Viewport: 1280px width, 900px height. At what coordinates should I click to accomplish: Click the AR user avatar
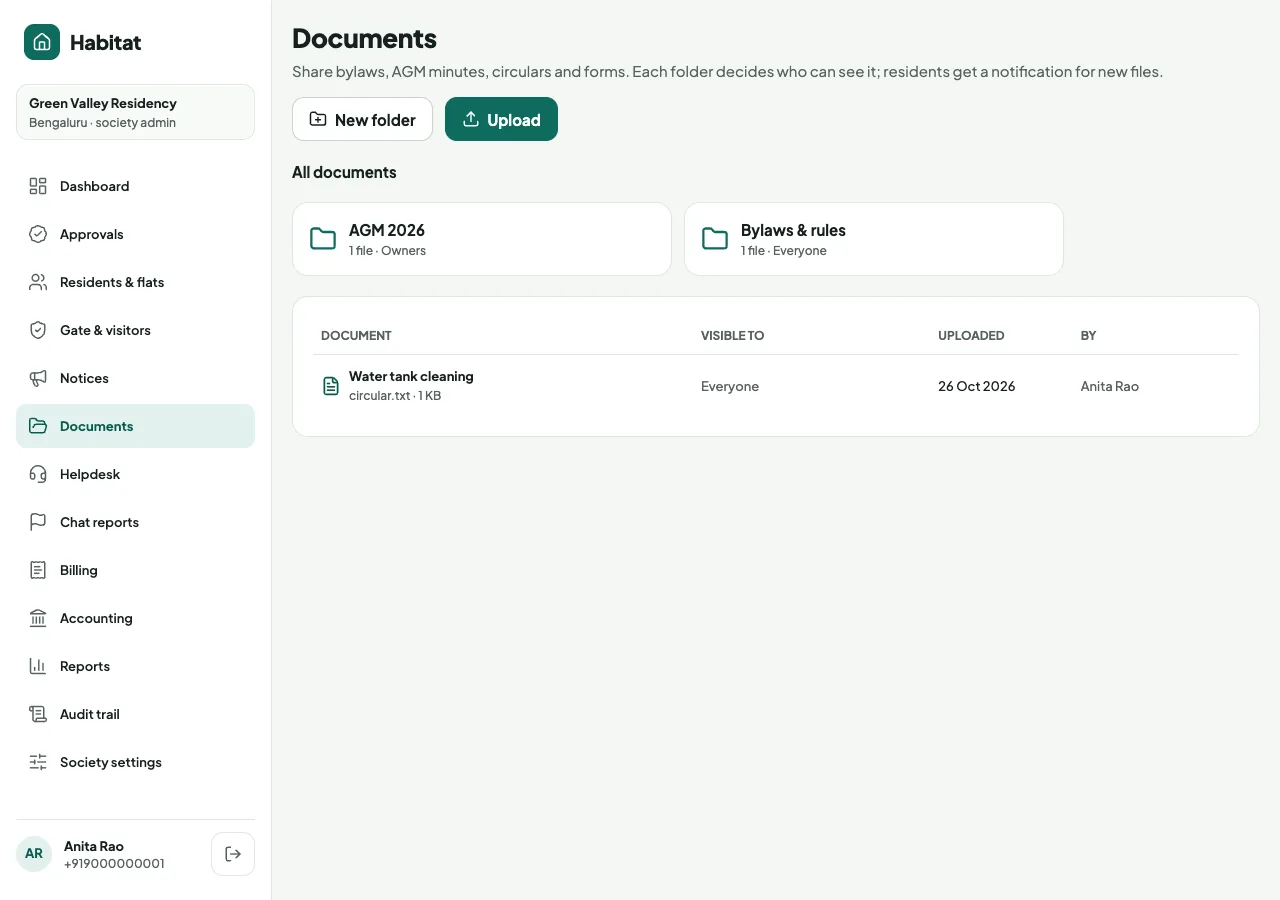pyautogui.click(x=34, y=854)
